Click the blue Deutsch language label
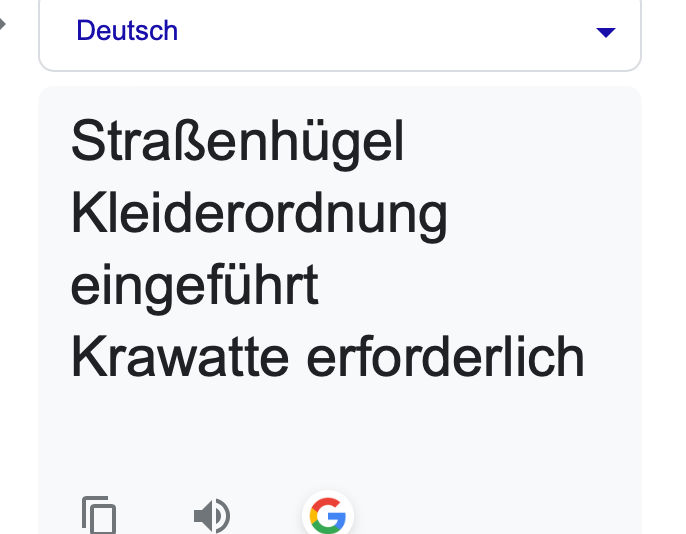This screenshot has height=534, width=686. (127, 31)
